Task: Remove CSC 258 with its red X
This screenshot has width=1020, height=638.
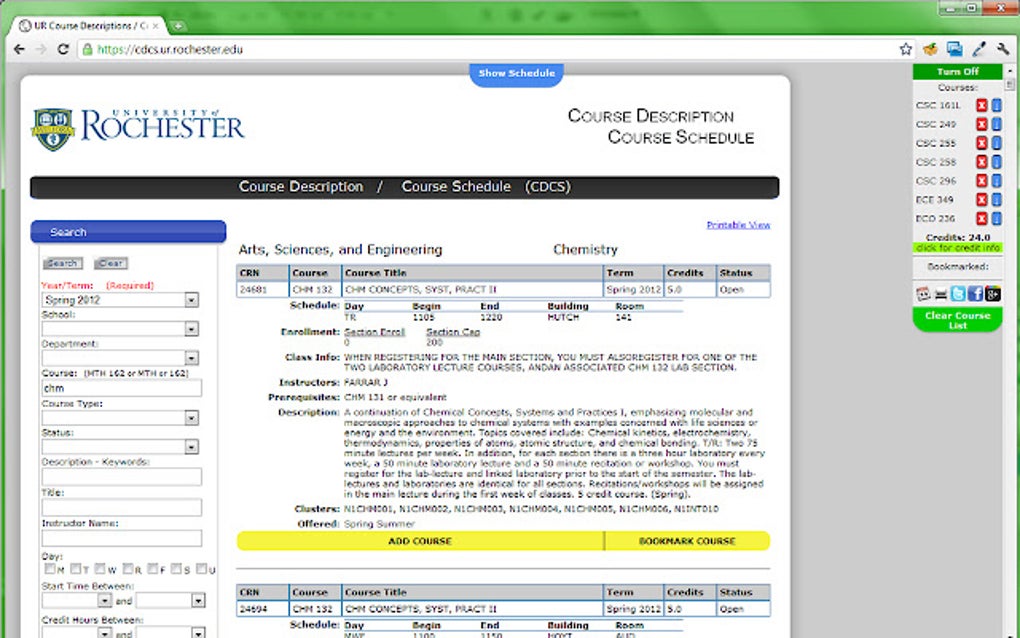Action: (x=982, y=161)
